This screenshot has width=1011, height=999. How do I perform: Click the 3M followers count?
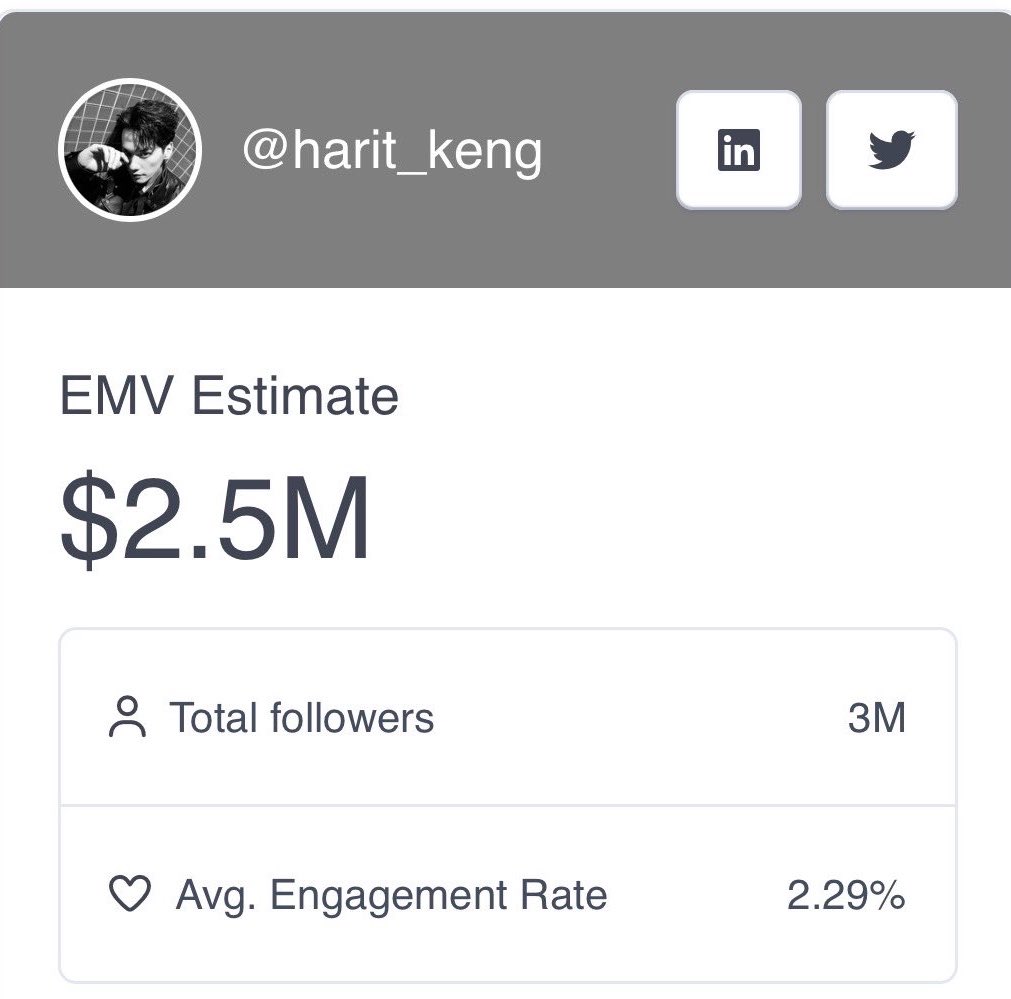pyautogui.click(x=877, y=717)
